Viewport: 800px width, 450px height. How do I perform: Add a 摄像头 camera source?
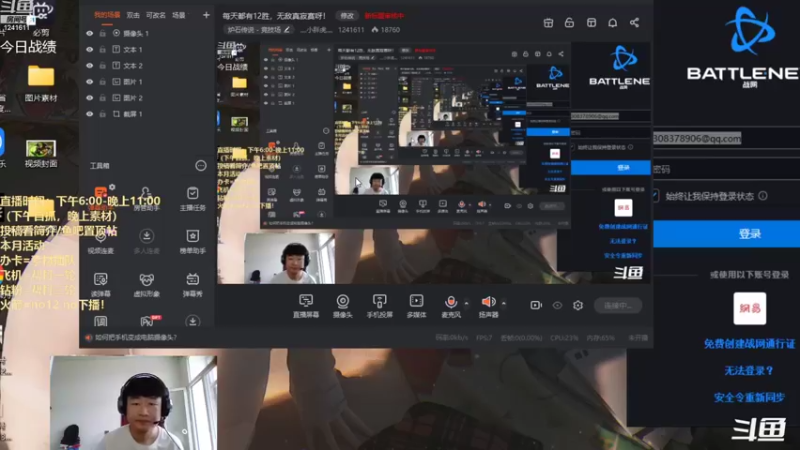coord(342,306)
